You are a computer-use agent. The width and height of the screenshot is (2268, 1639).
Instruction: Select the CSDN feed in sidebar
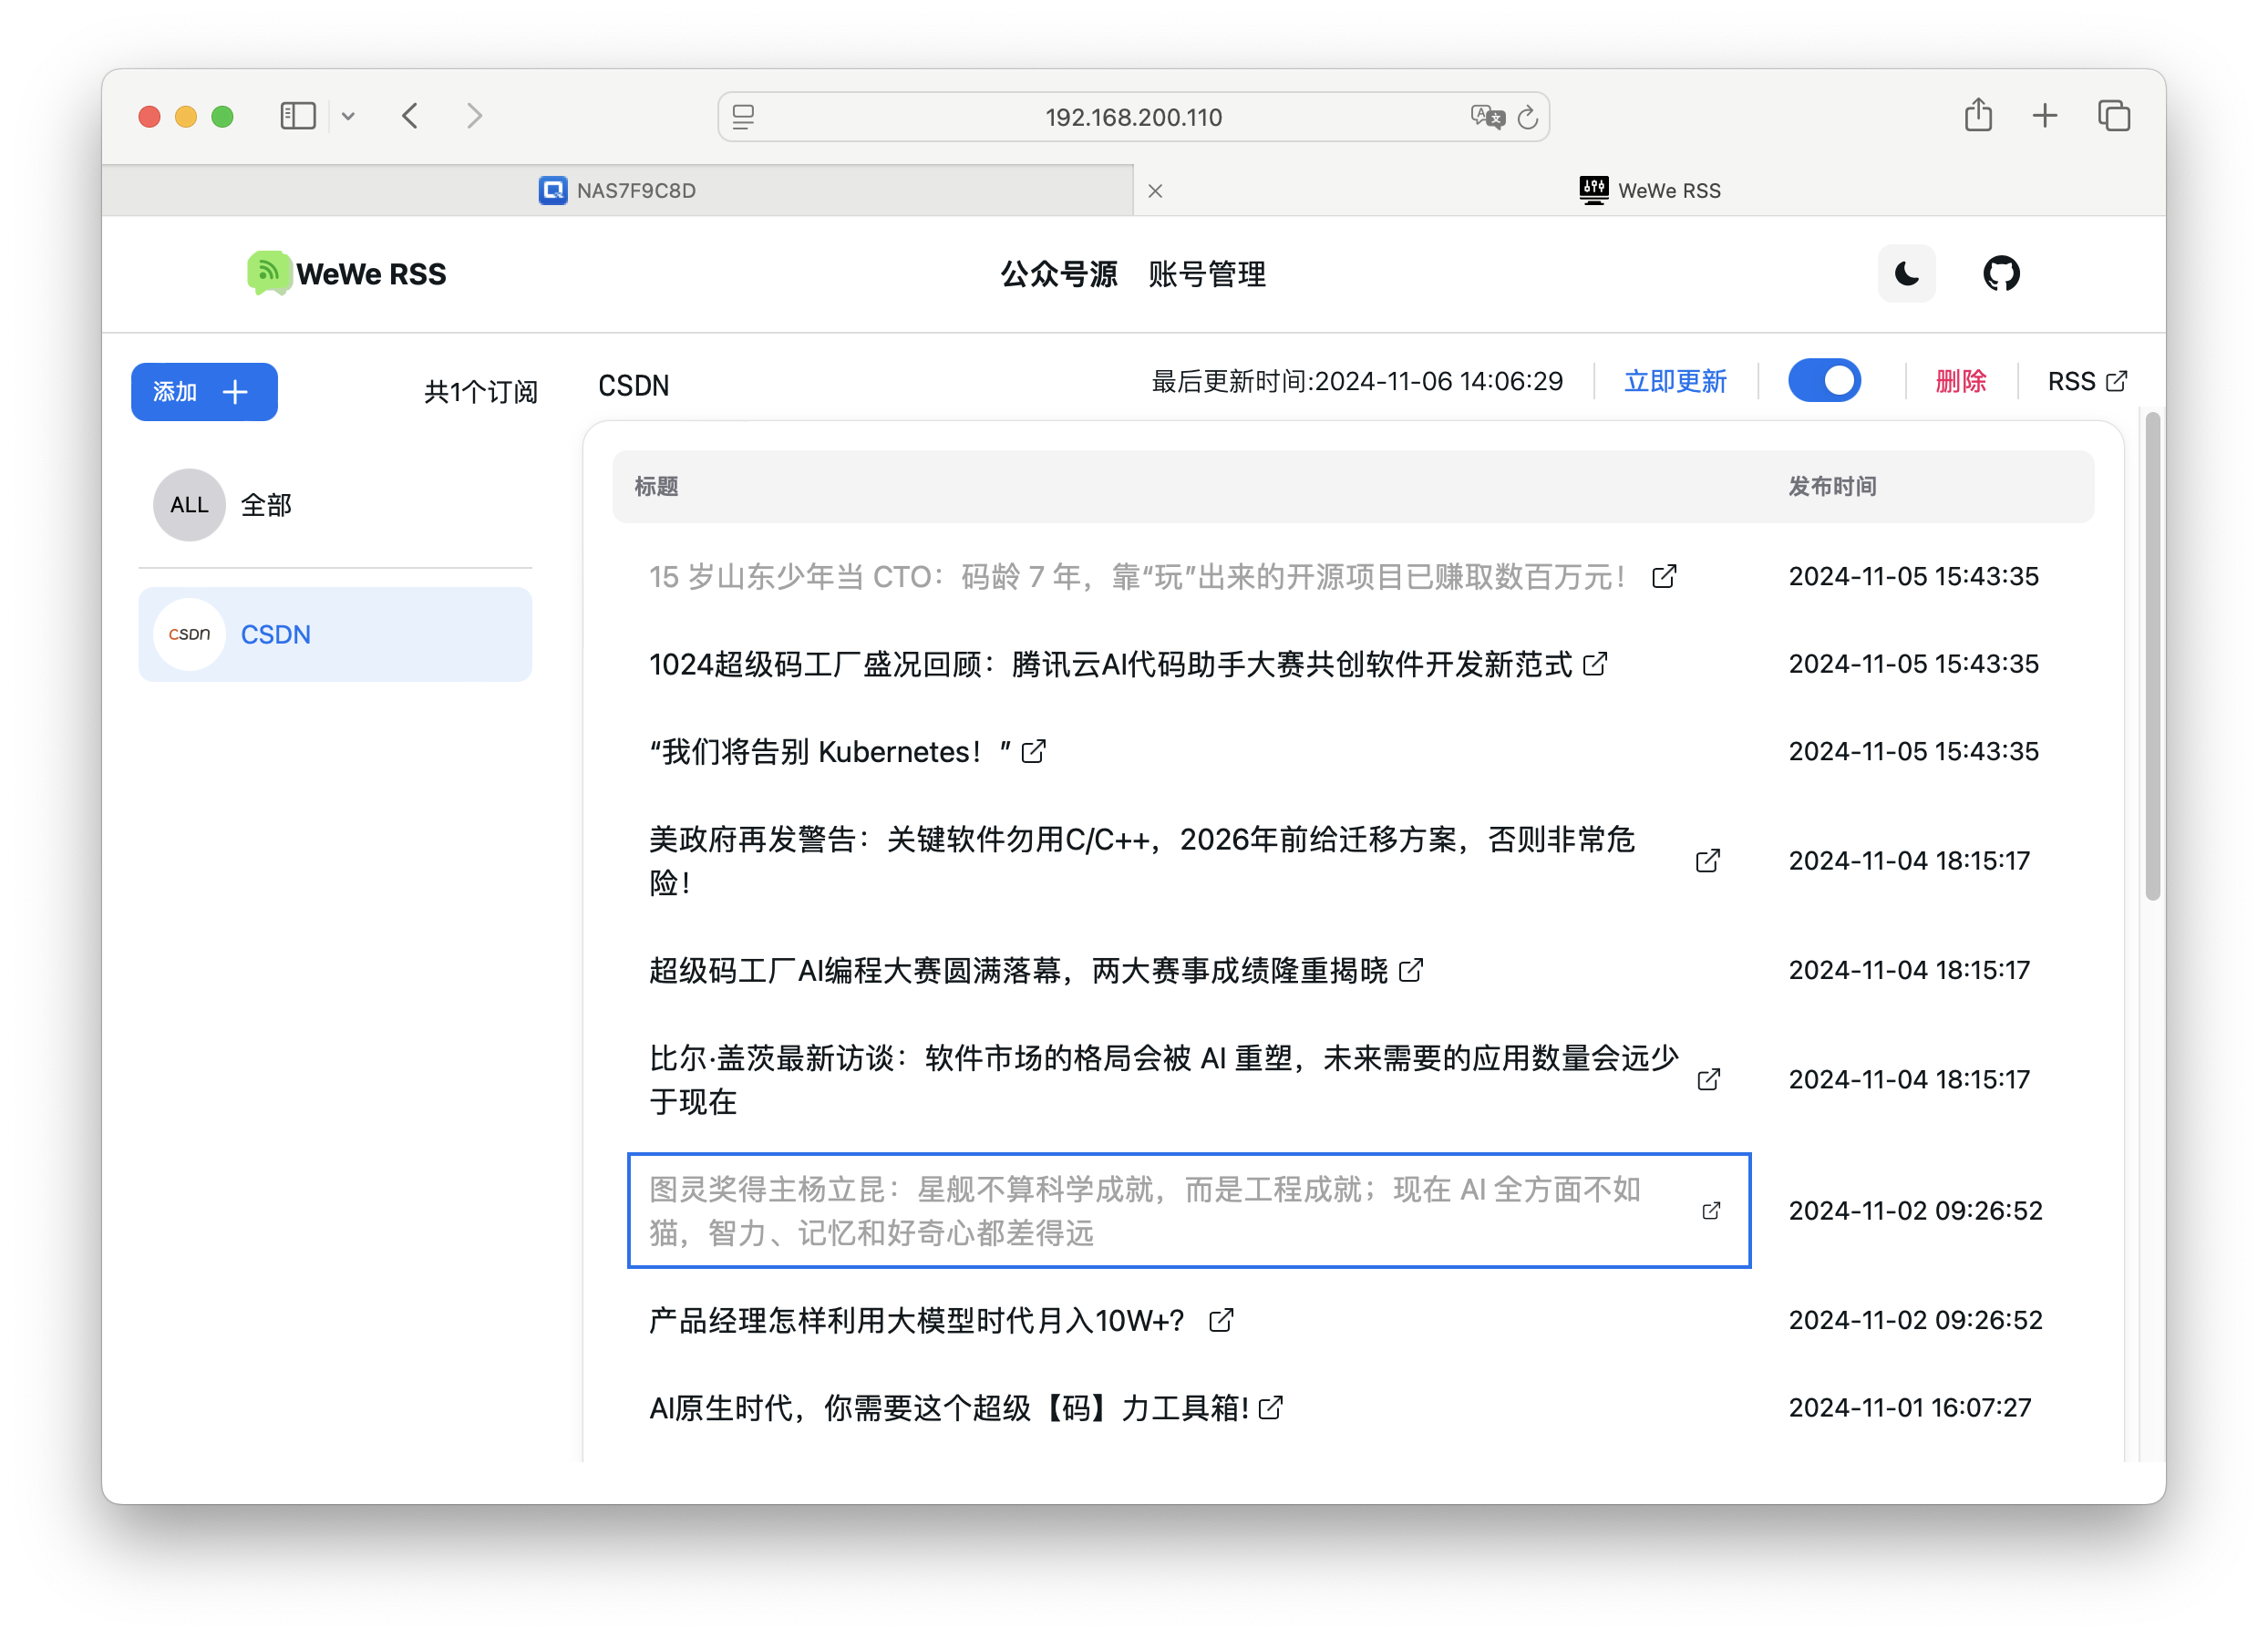pos(335,635)
